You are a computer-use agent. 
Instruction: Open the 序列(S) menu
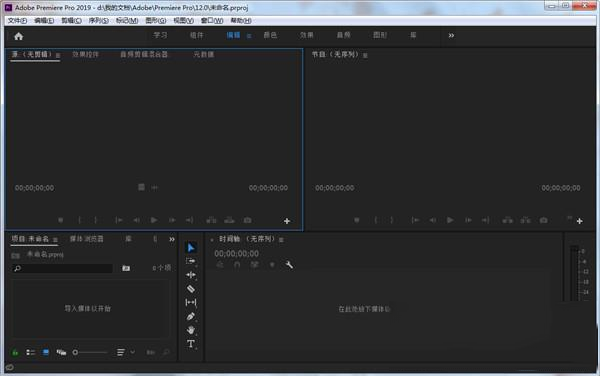point(98,21)
